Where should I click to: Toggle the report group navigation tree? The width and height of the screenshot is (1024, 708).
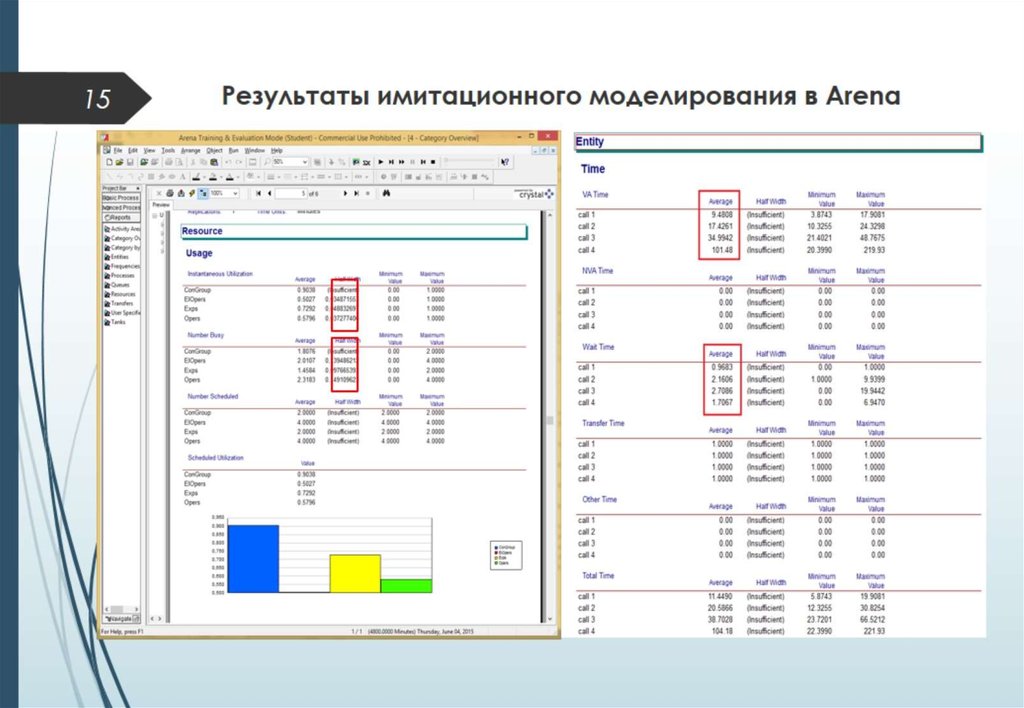(203, 193)
